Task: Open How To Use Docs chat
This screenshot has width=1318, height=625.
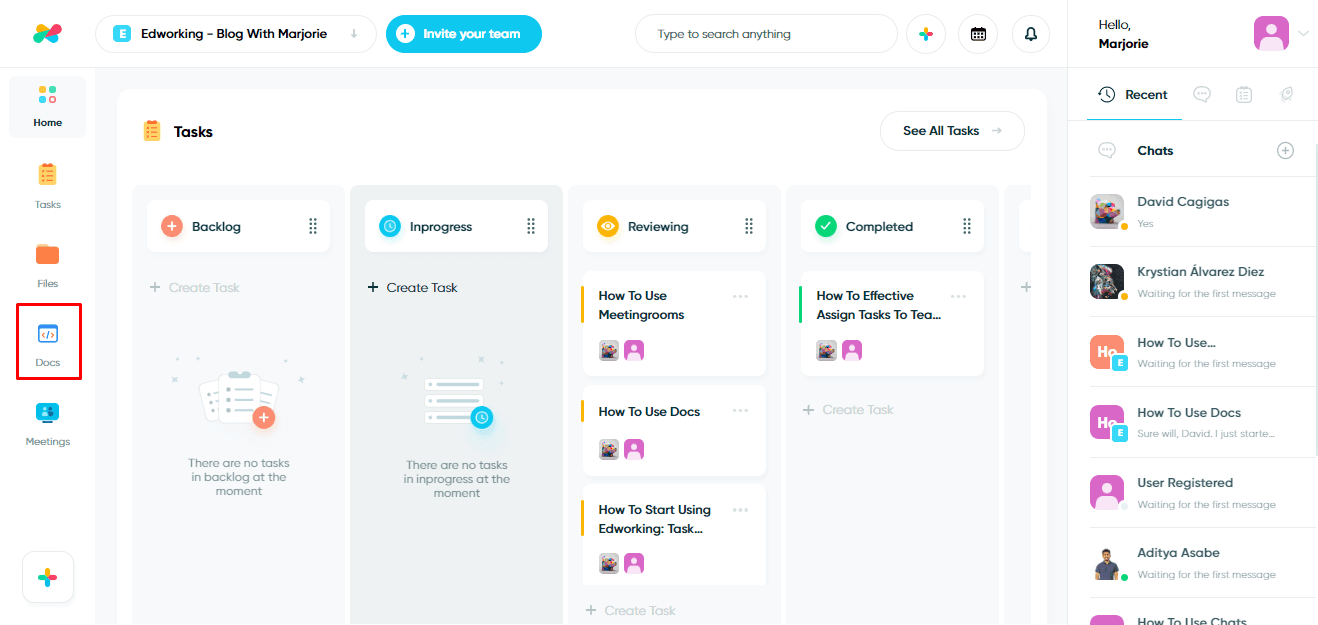Action: pos(1200,422)
